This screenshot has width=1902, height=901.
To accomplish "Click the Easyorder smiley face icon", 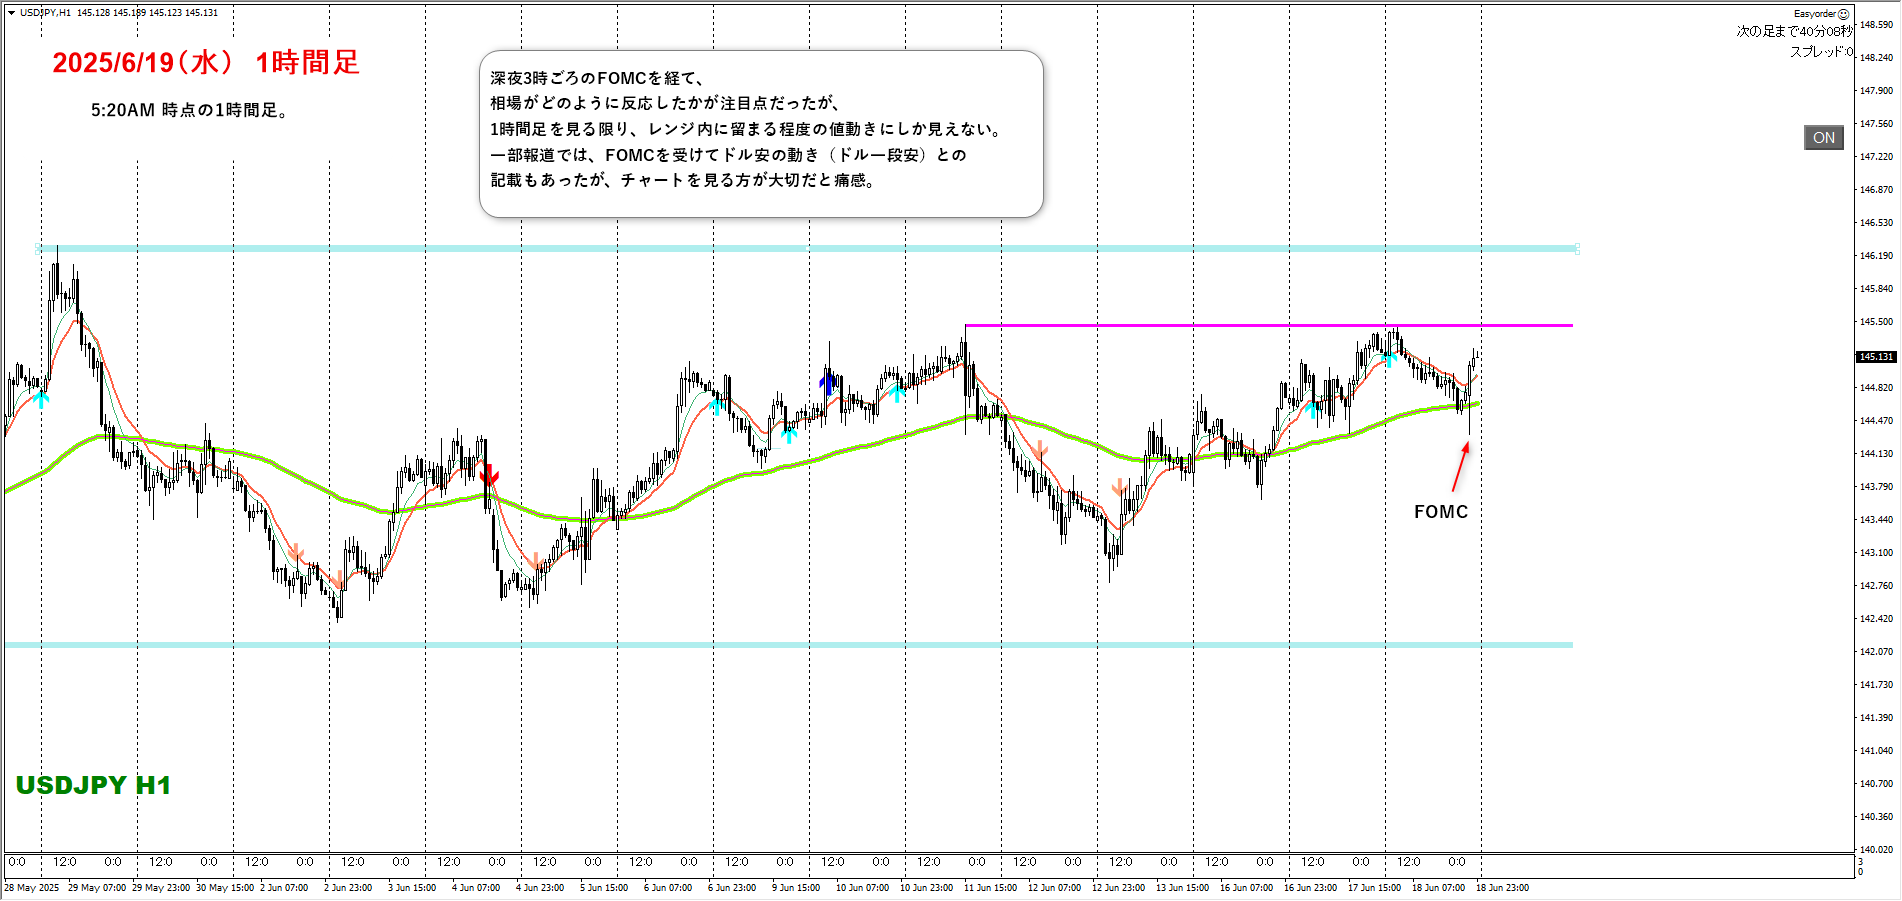I will (1844, 14).
